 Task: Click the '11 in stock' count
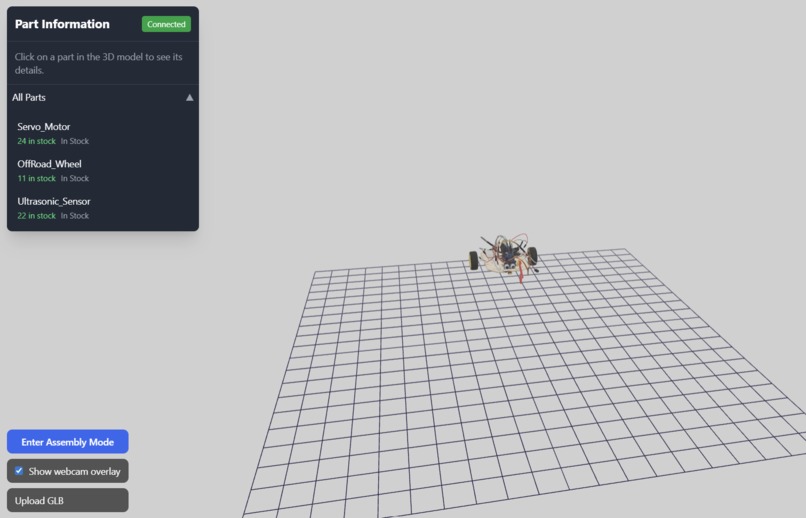pyautogui.click(x=36, y=178)
